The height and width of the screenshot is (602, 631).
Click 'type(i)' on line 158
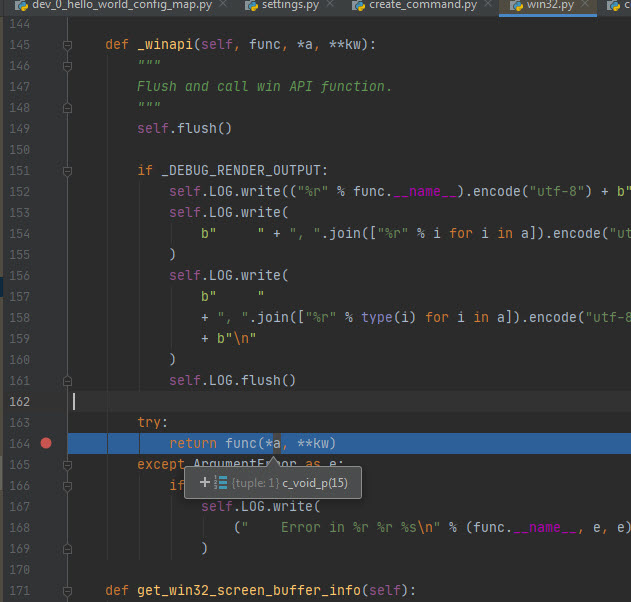tap(388, 317)
